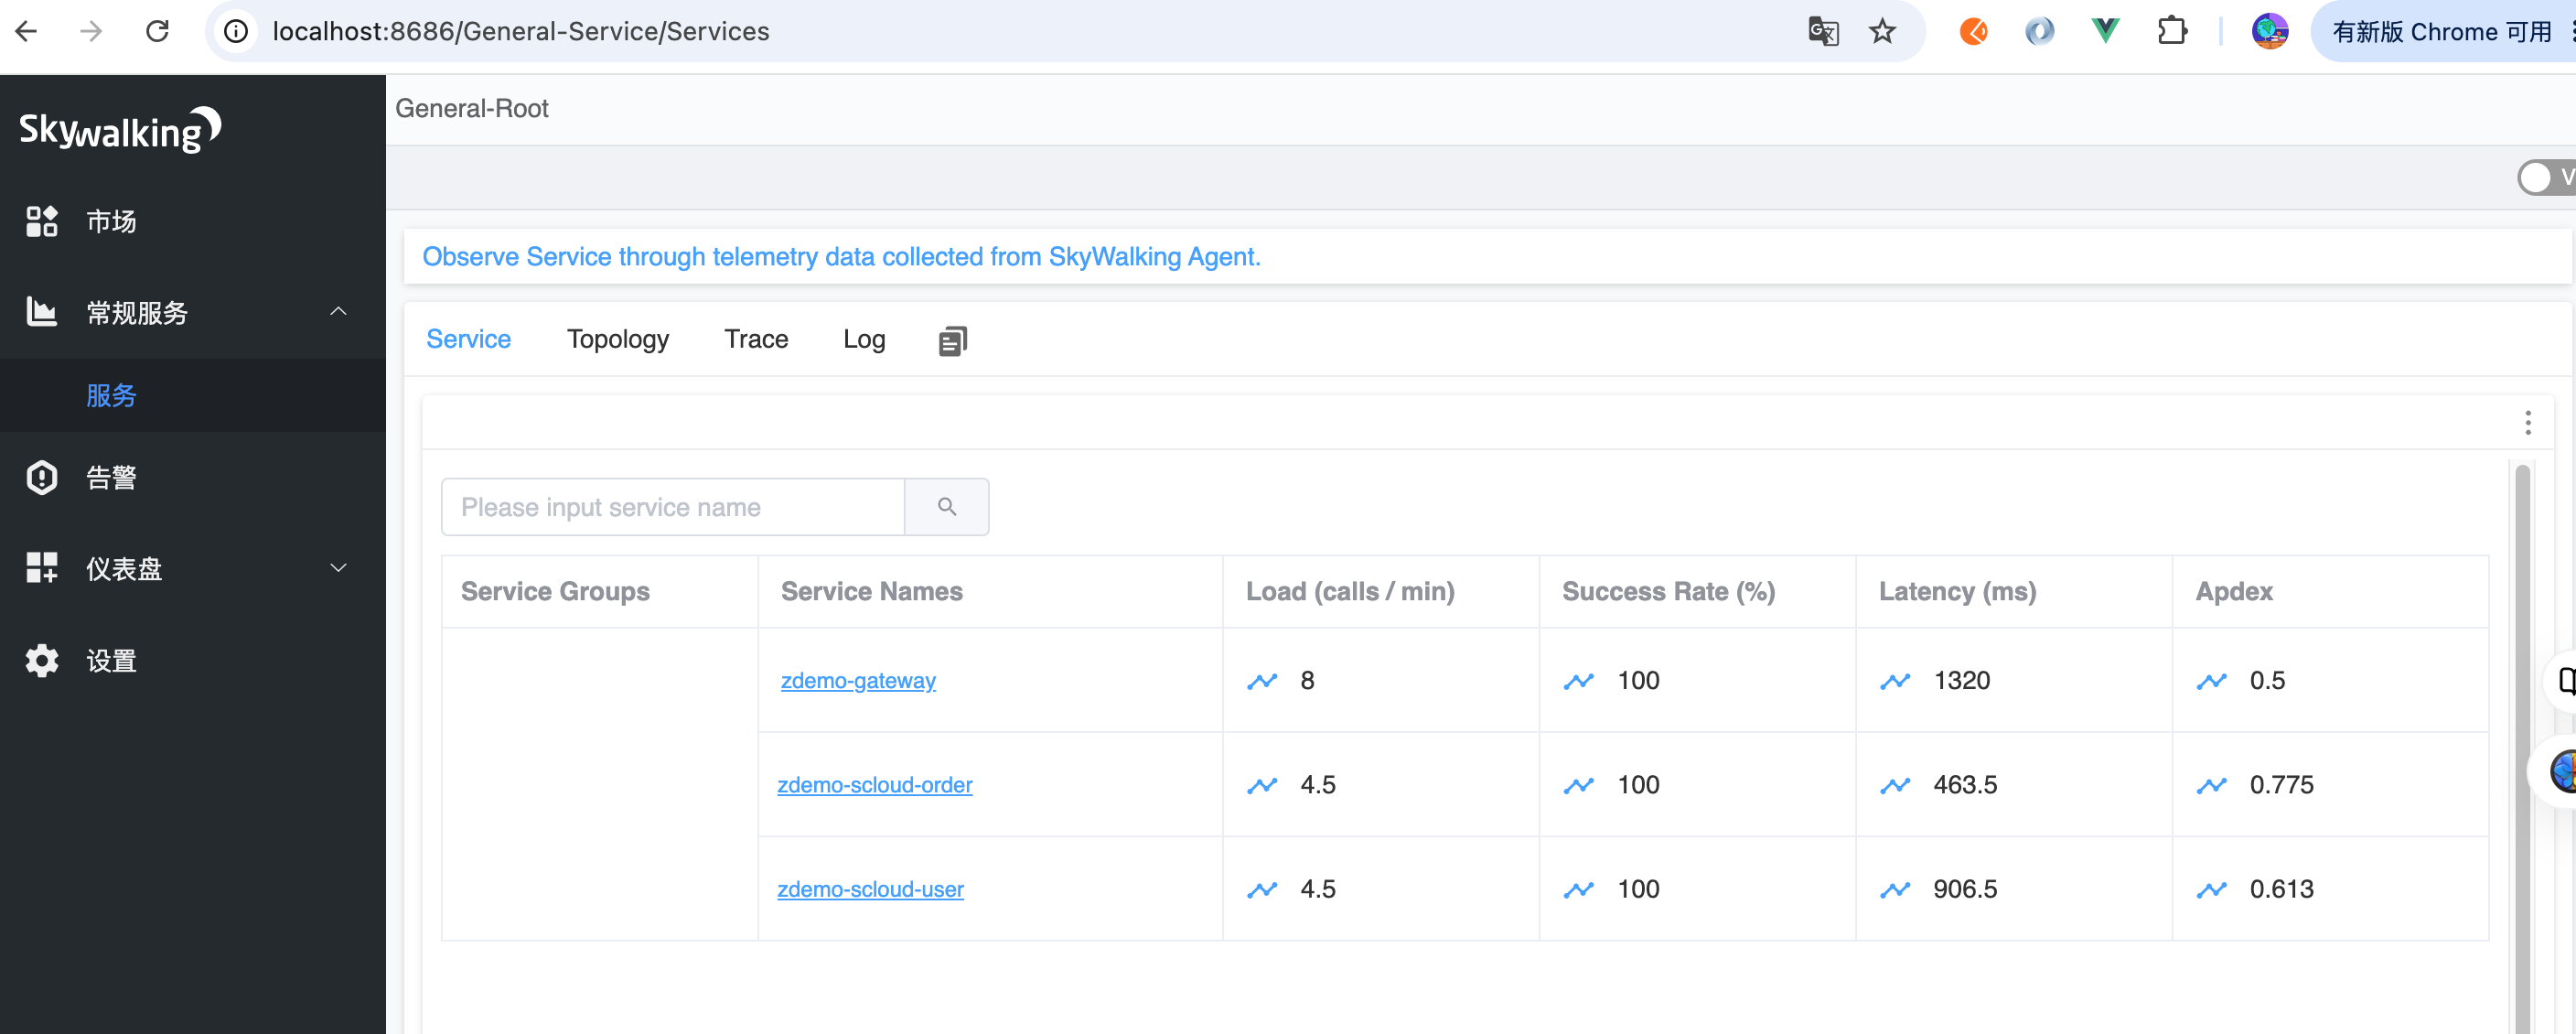Click the trend icon for zdemo-scloud-user Latency
The width and height of the screenshot is (2576, 1034).
(x=1895, y=889)
